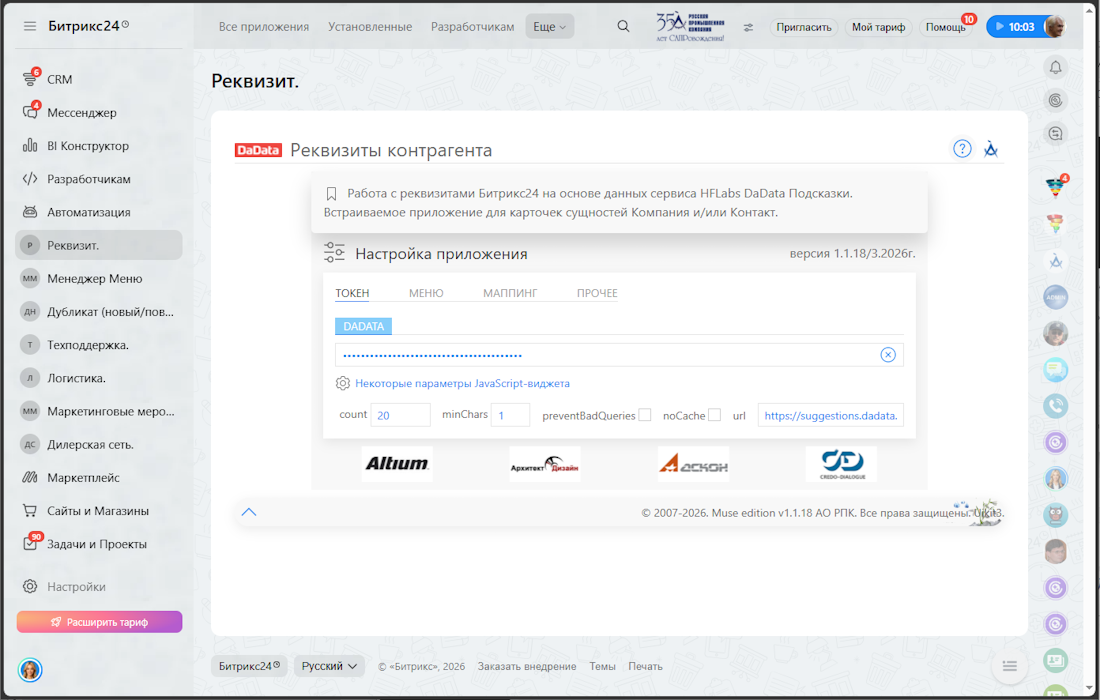This screenshot has width=1100, height=700.
Task: Click the Помощь button
Action: click(945, 27)
